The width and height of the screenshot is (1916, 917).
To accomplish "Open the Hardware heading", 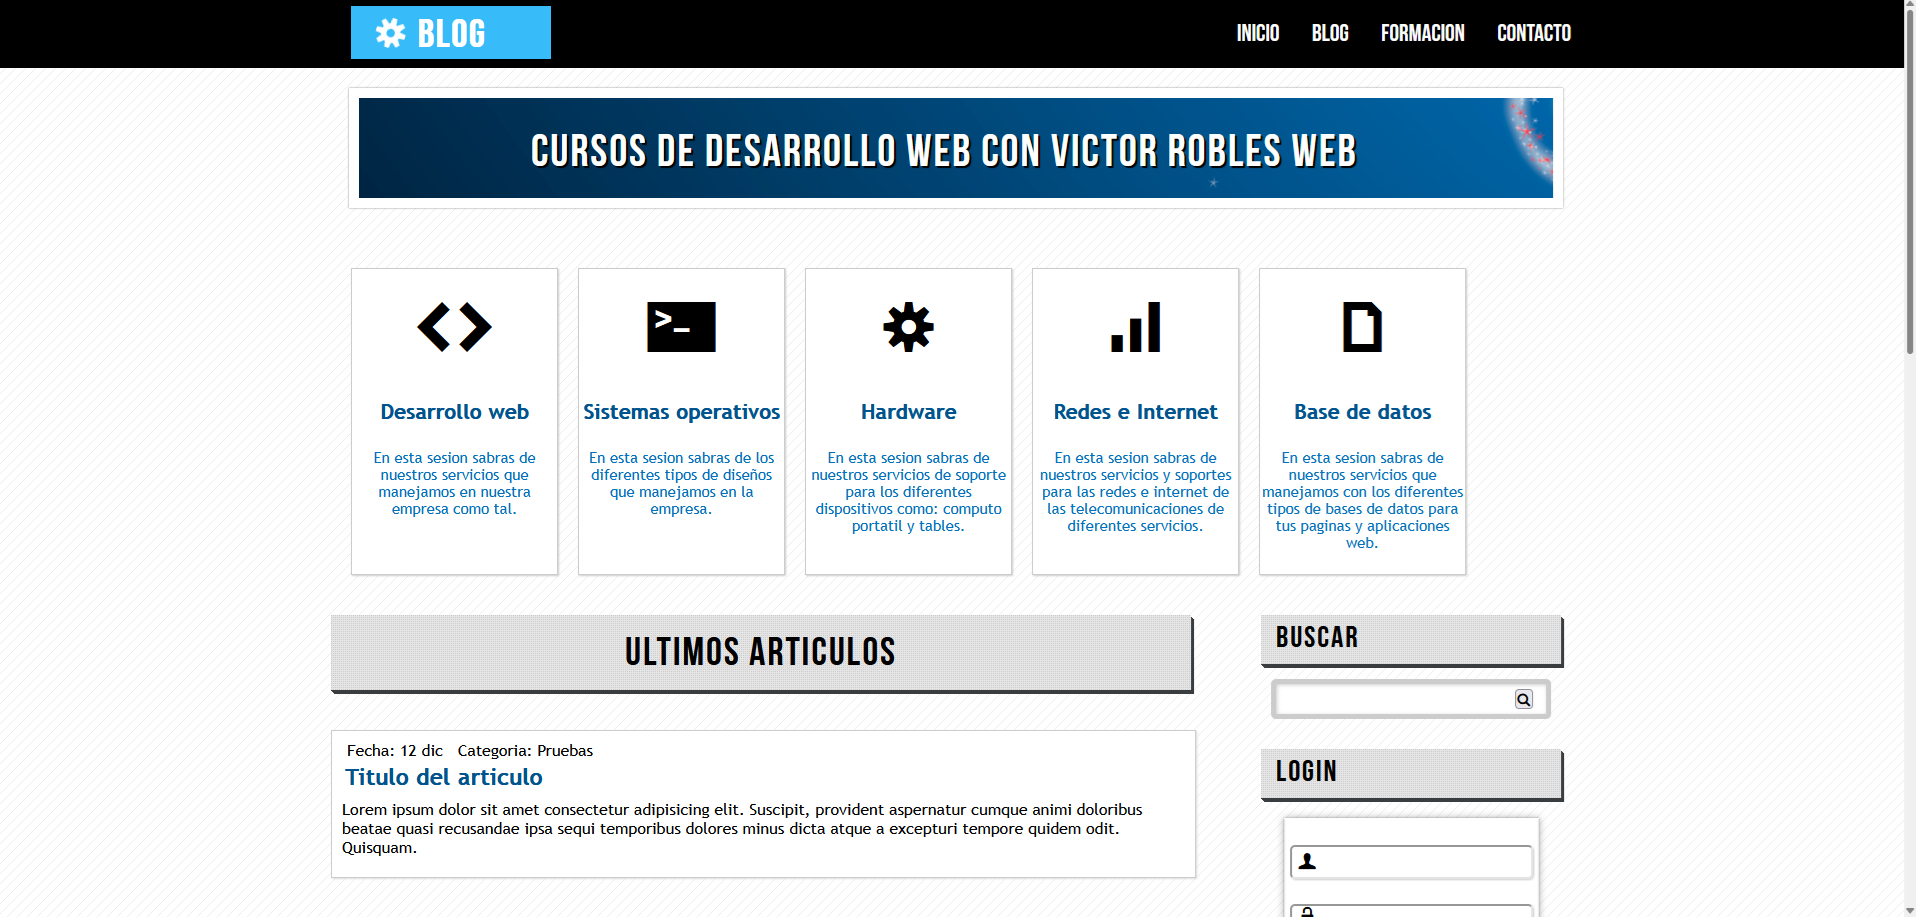I will (x=908, y=412).
